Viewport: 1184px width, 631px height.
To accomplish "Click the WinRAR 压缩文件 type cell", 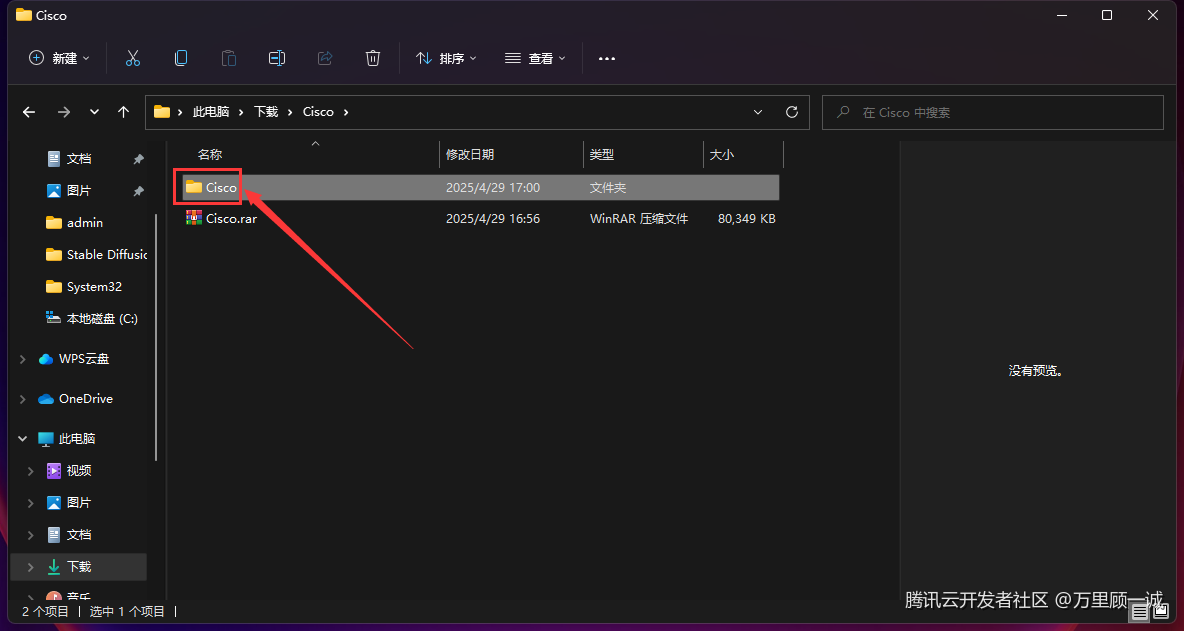I will tap(639, 219).
